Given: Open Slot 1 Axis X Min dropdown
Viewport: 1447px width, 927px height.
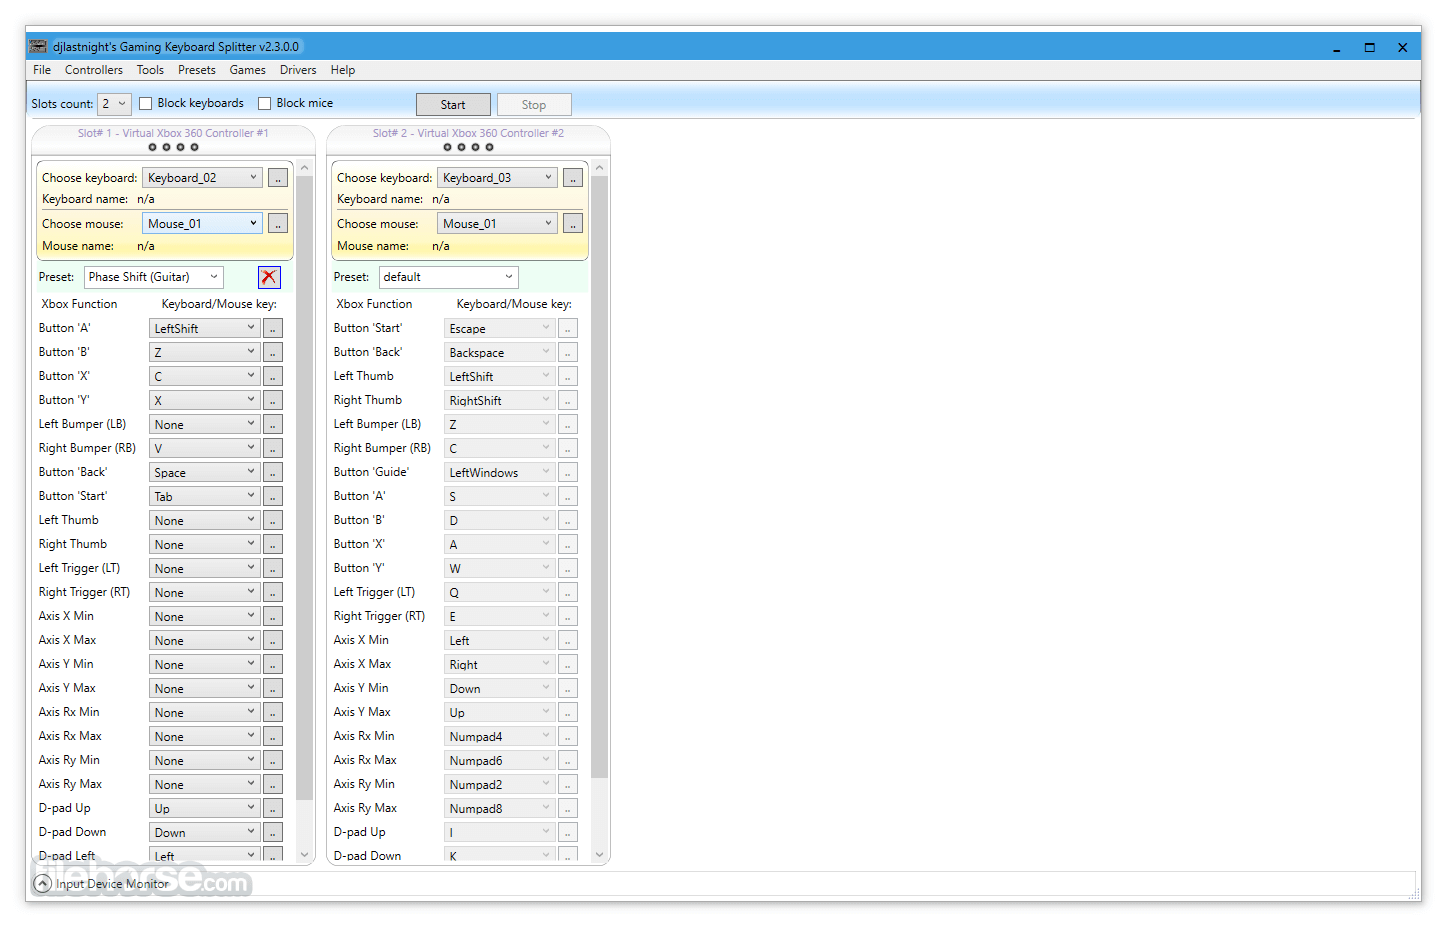Looking at the screenshot, I should (205, 616).
